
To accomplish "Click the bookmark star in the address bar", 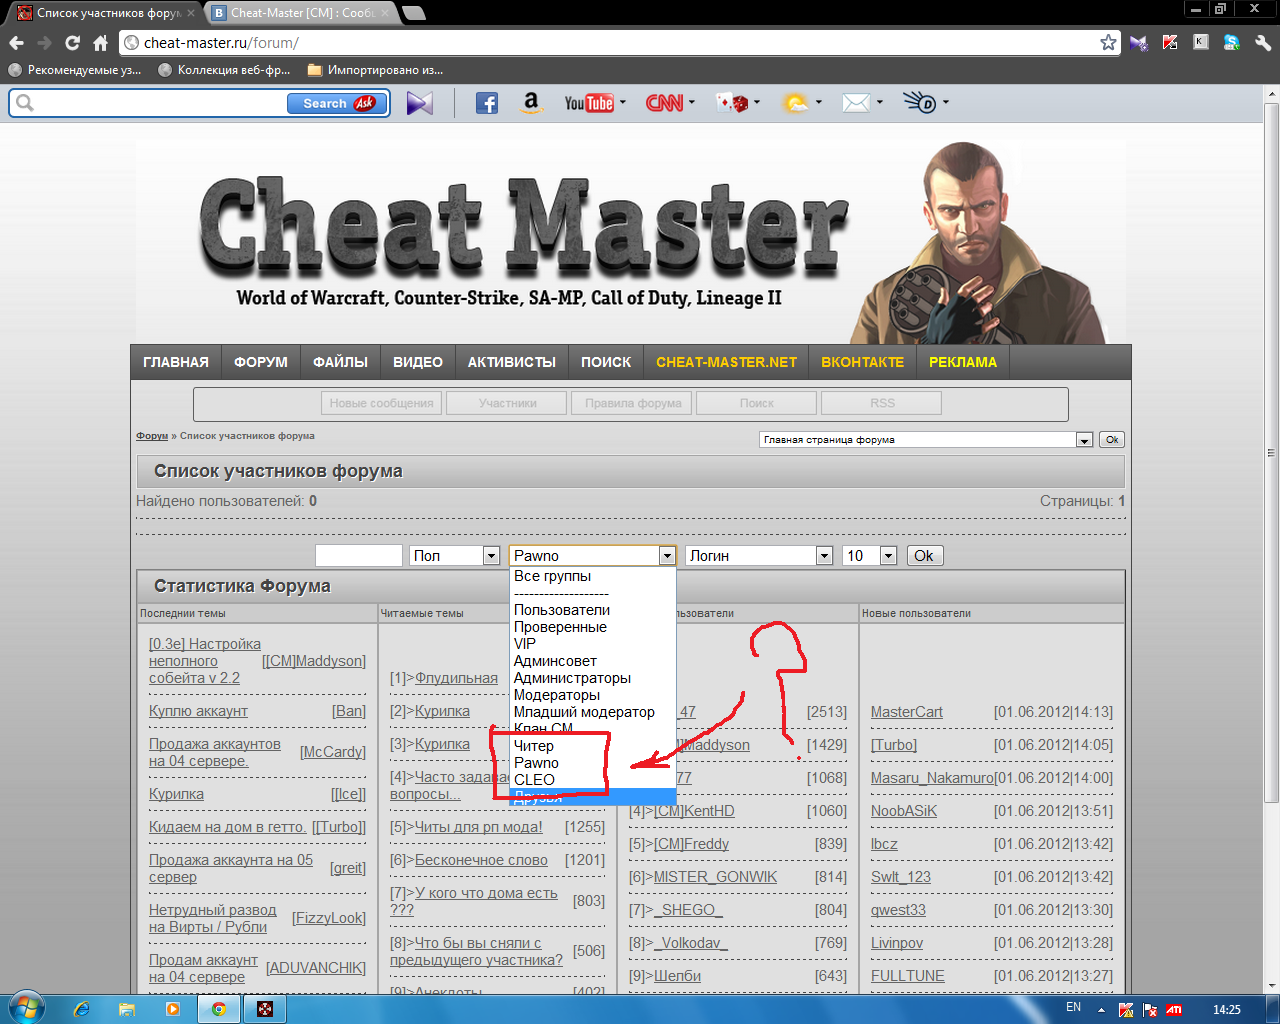I will click(x=1108, y=42).
